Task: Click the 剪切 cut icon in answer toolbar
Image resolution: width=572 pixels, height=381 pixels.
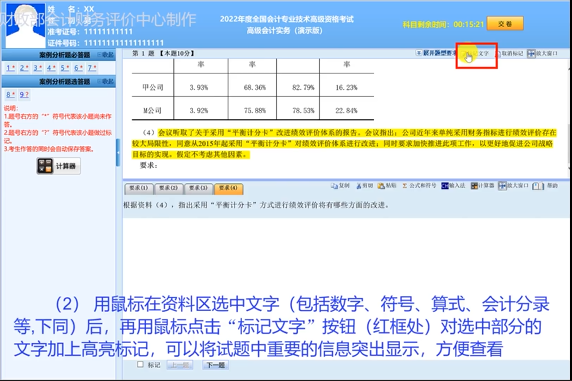Action: [x=364, y=186]
